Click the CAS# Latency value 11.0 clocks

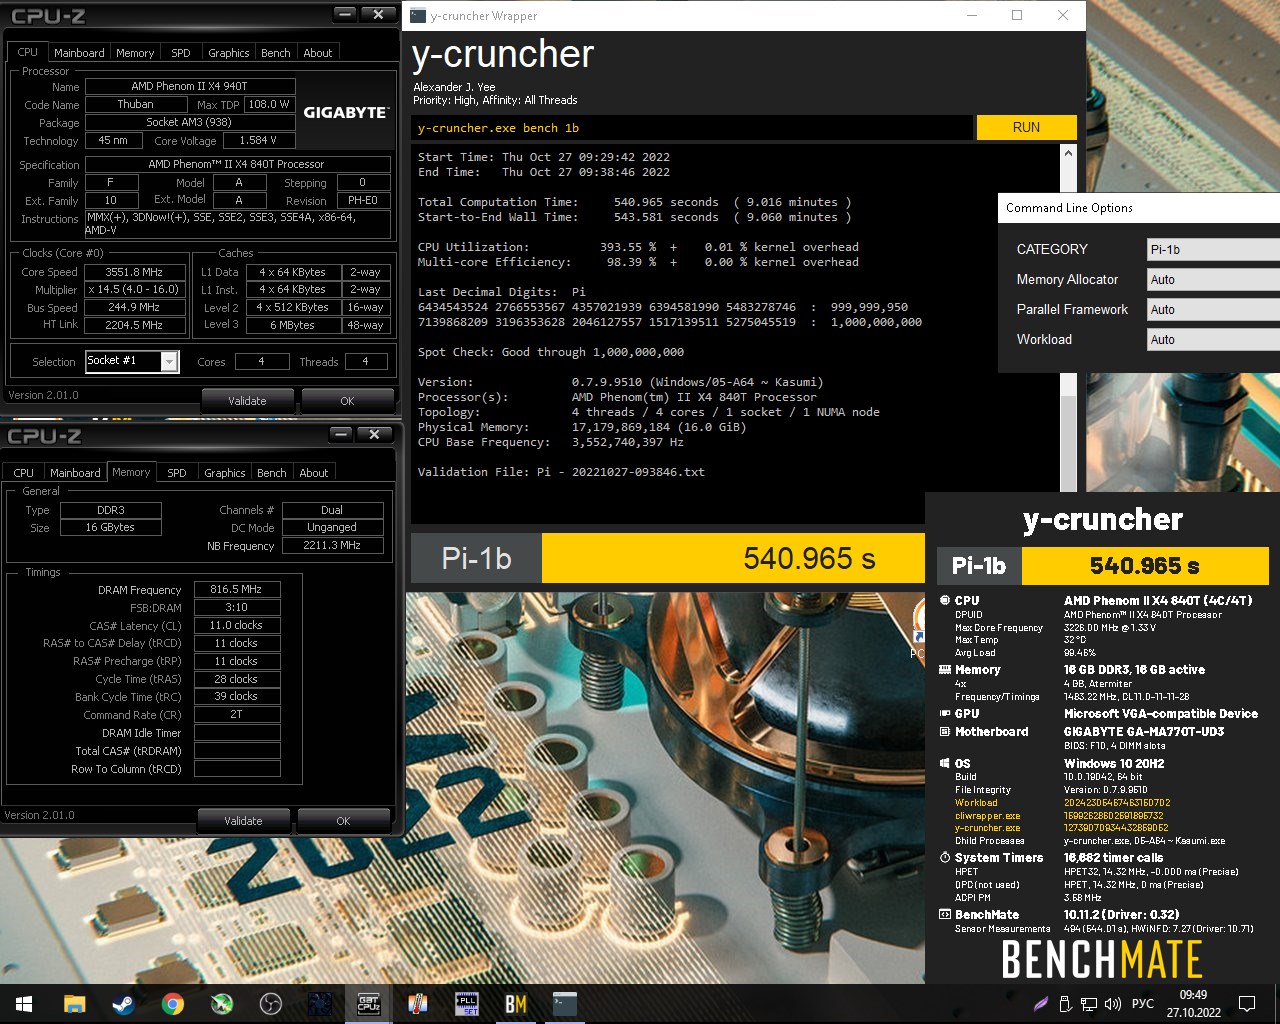point(237,626)
